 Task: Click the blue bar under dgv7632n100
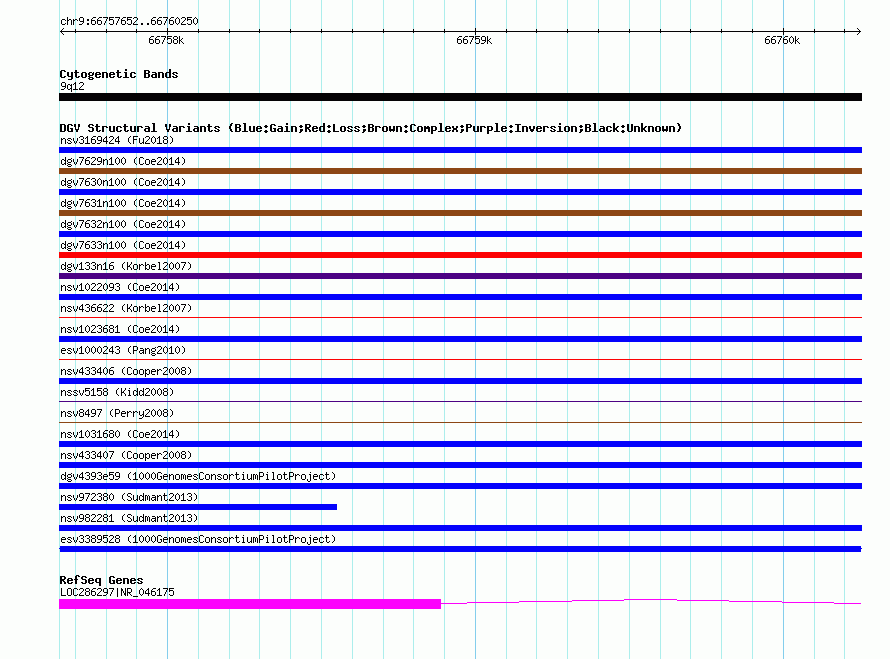pos(460,234)
